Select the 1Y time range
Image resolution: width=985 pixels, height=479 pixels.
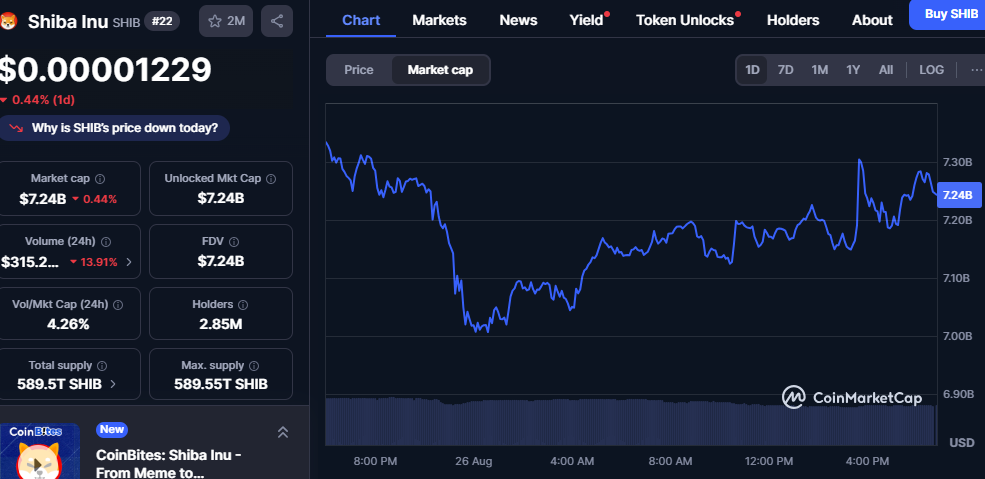pyautogui.click(x=852, y=70)
